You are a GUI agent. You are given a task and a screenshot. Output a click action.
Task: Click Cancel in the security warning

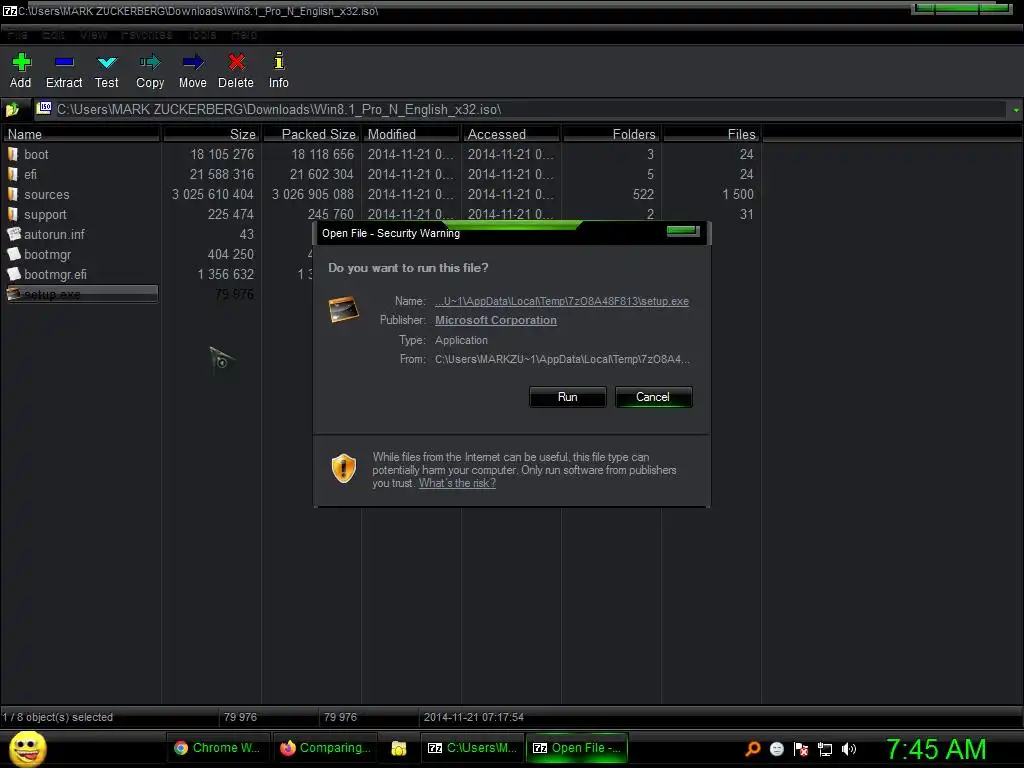(x=653, y=397)
